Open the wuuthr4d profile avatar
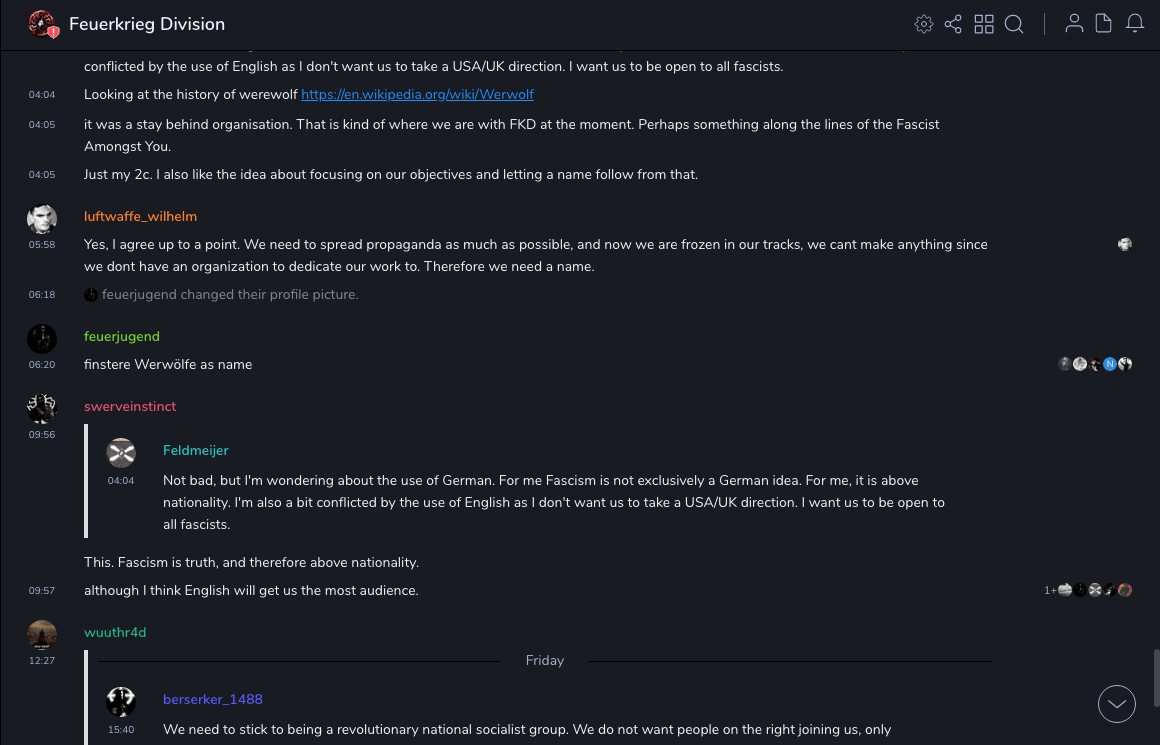 point(42,634)
